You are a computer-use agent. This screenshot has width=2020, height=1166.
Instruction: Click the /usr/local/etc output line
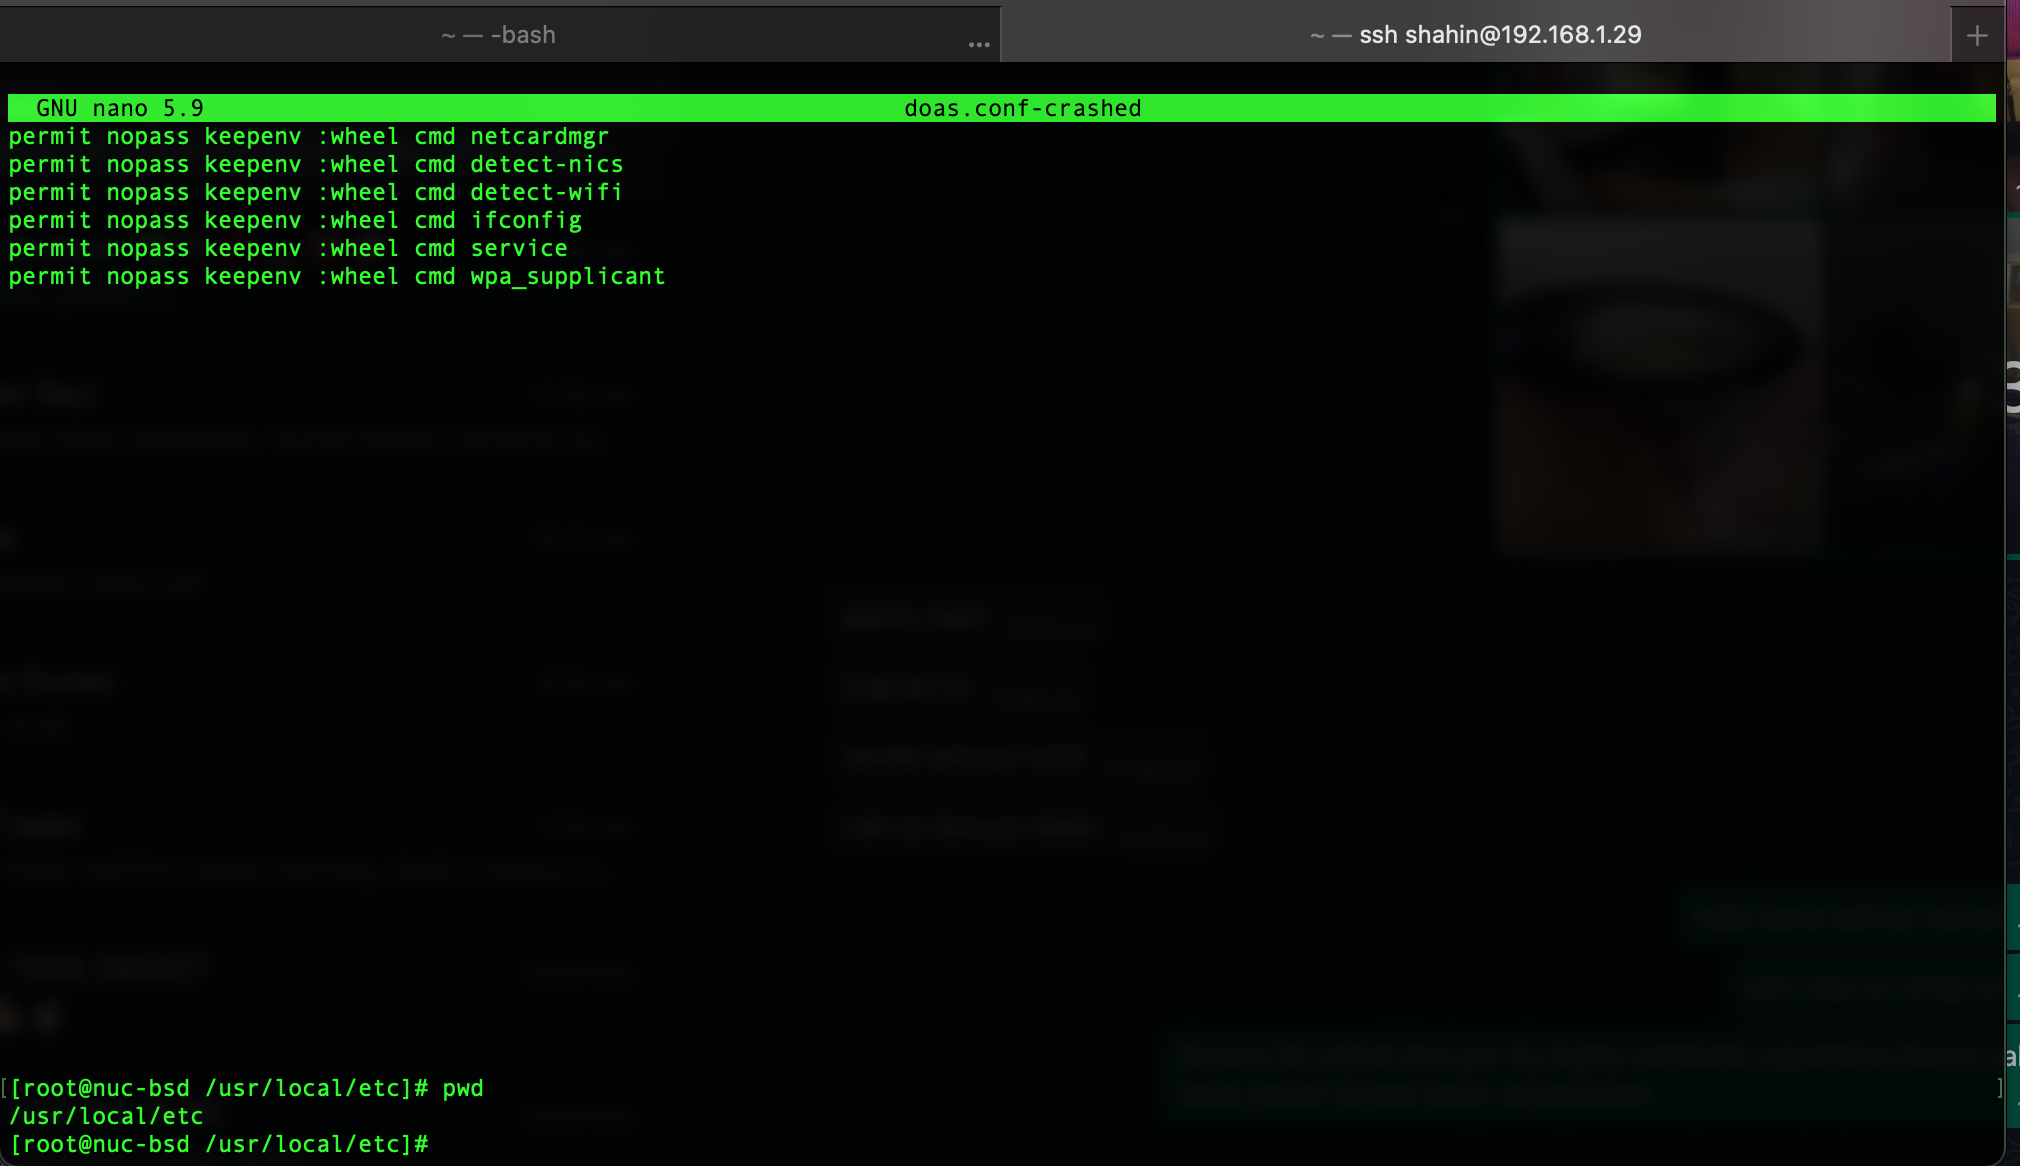106,1116
